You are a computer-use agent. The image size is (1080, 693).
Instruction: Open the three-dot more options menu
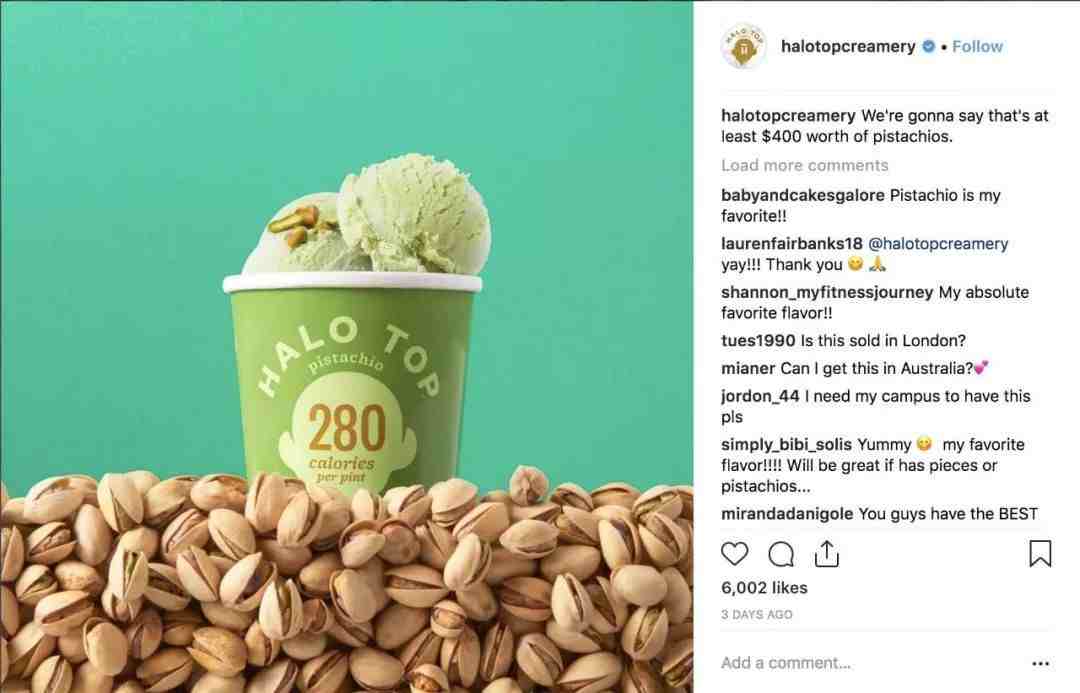pyautogui.click(x=1040, y=663)
